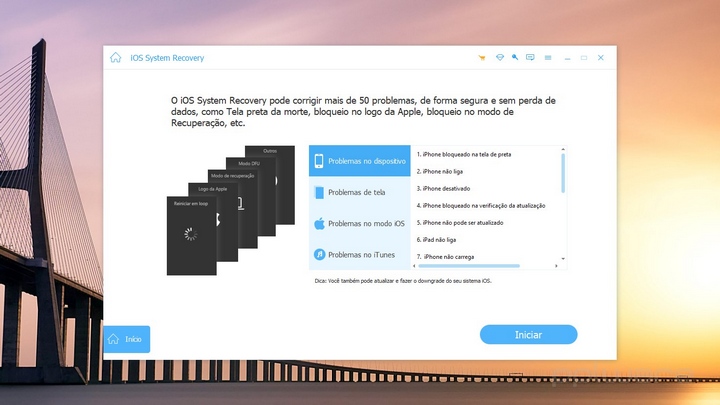Click the house icon on Início button
Image resolution: width=720 pixels, height=405 pixels.
click(113, 339)
